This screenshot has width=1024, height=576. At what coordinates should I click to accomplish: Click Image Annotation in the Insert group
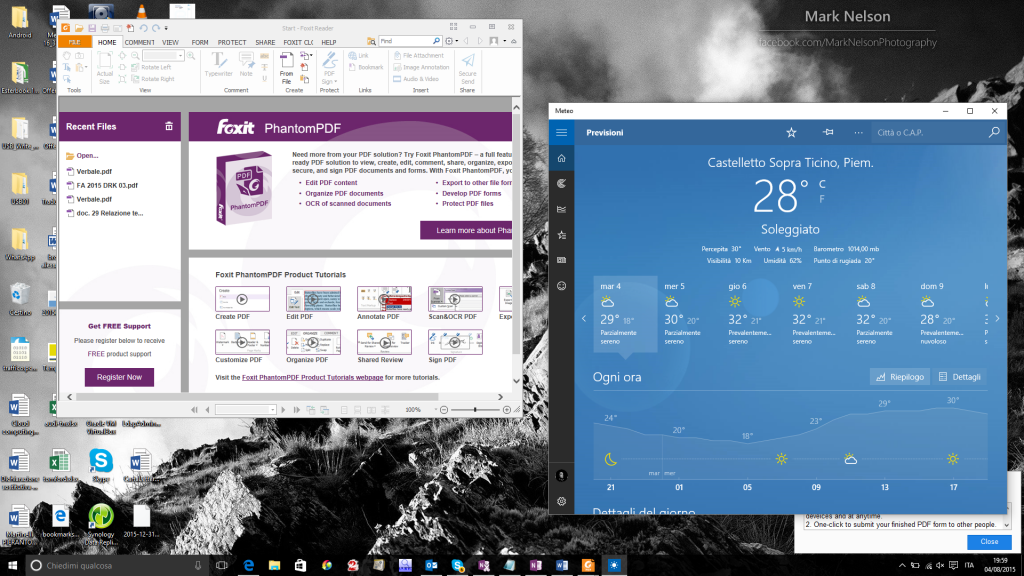point(421,67)
